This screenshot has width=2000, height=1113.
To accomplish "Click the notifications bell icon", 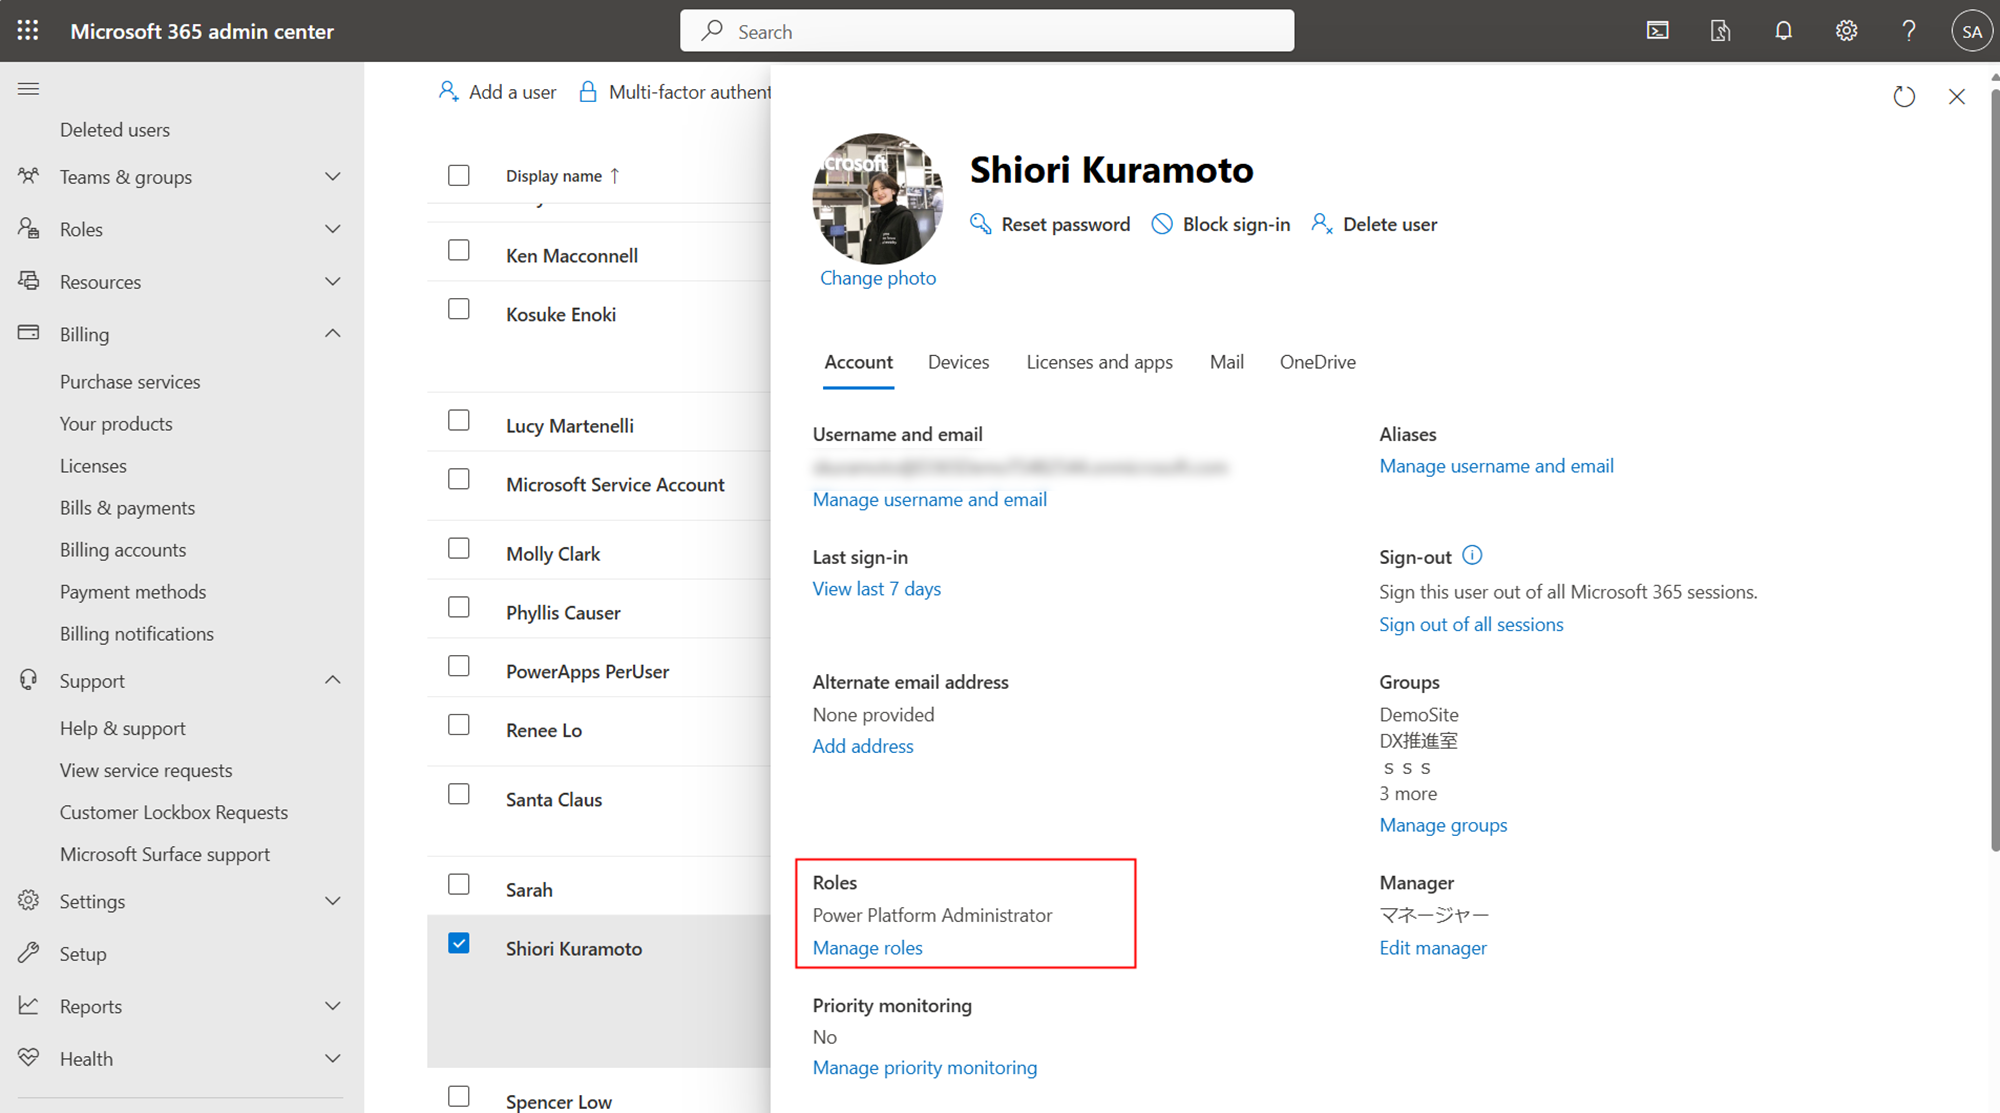I will [x=1783, y=31].
